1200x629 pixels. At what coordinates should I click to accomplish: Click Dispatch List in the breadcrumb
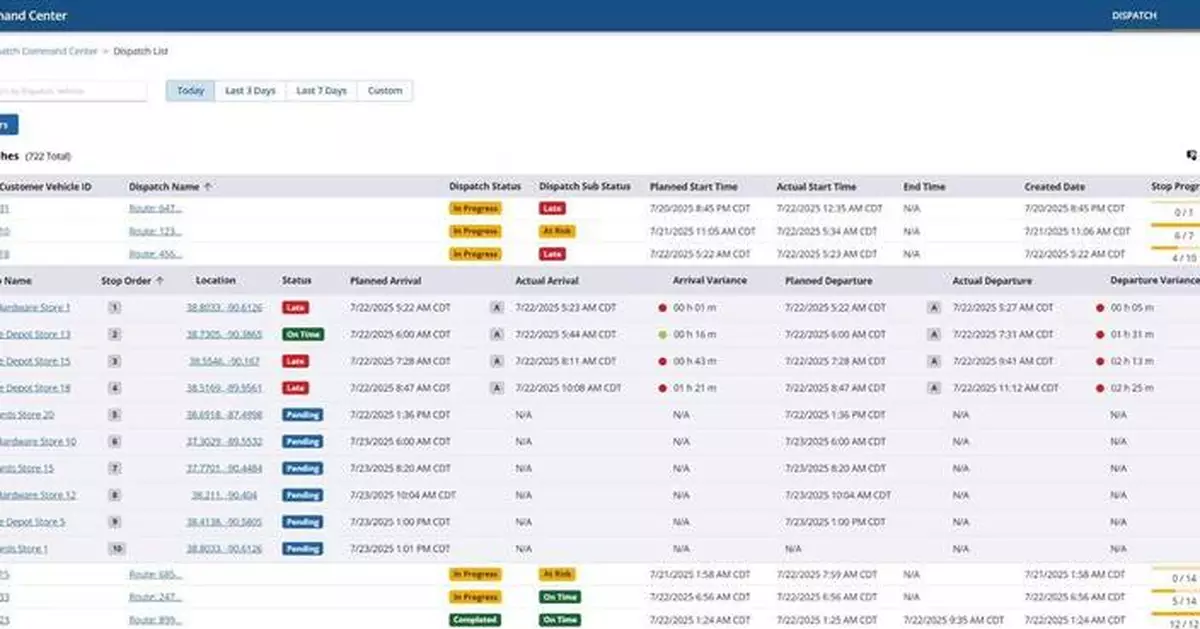(x=141, y=50)
